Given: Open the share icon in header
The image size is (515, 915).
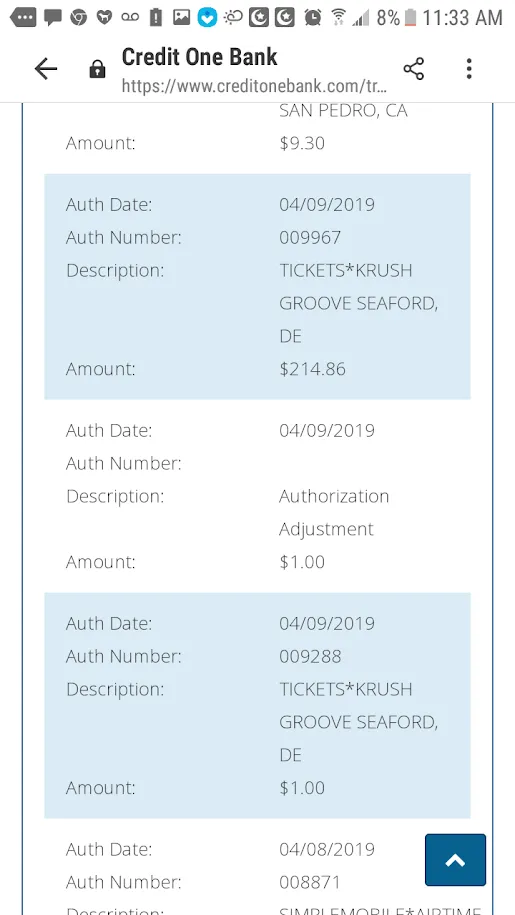Looking at the screenshot, I should click(414, 69).
